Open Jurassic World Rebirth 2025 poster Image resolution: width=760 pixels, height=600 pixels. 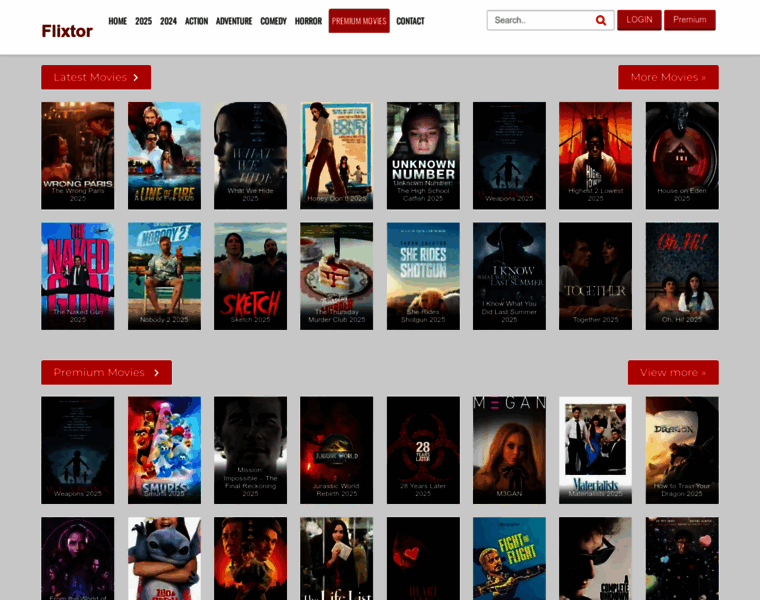[336, 450]
